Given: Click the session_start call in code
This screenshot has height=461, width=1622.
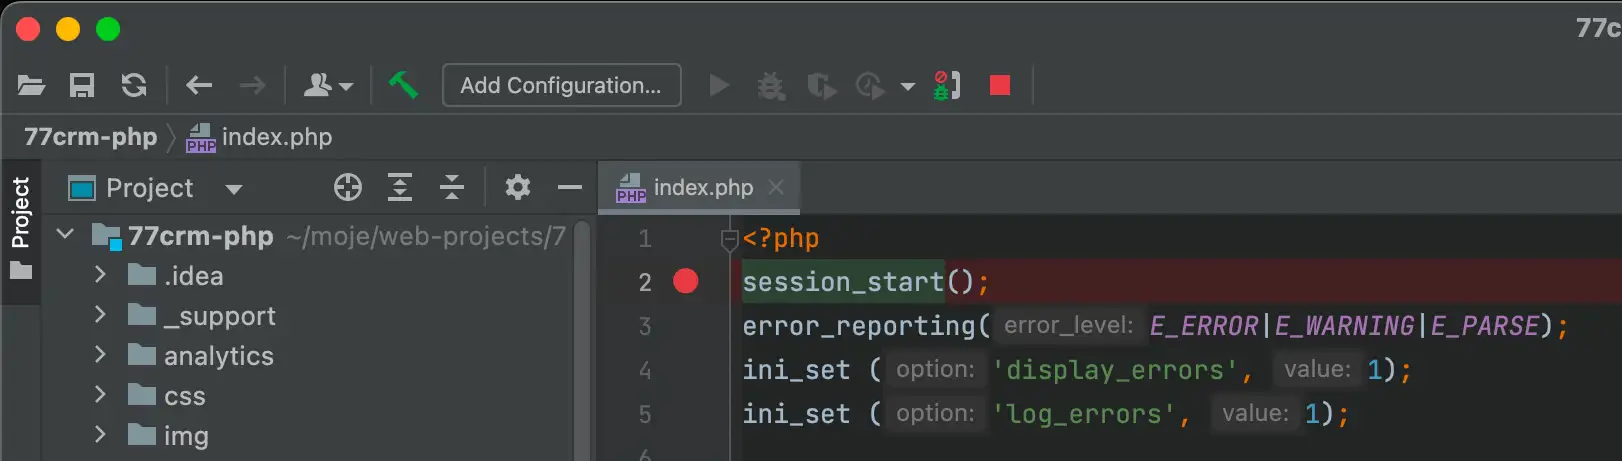Looking at the screenshot, I should click(843, 282).
